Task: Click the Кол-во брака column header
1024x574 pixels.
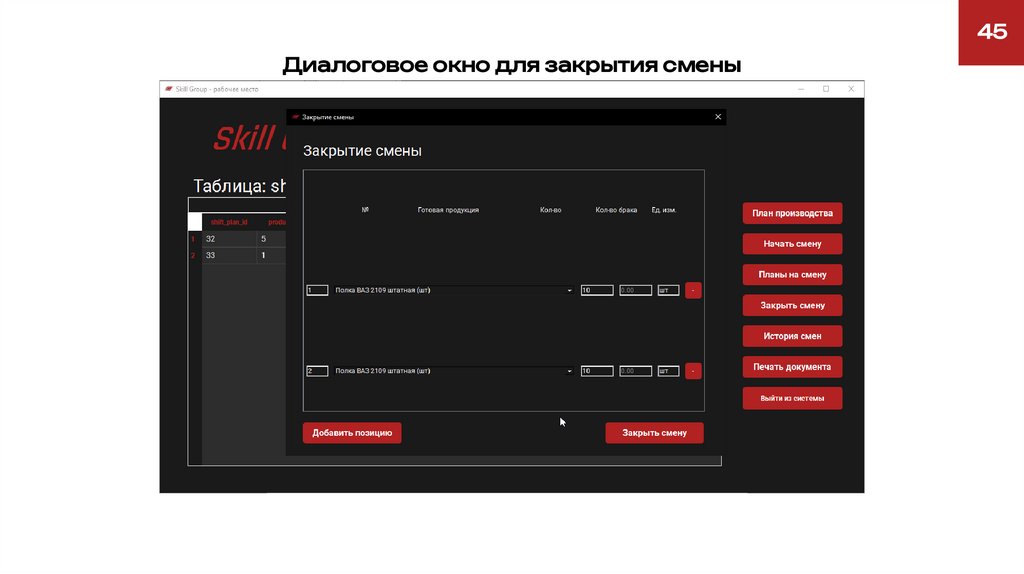Action: pyautogui.click(x=616, y=210)
